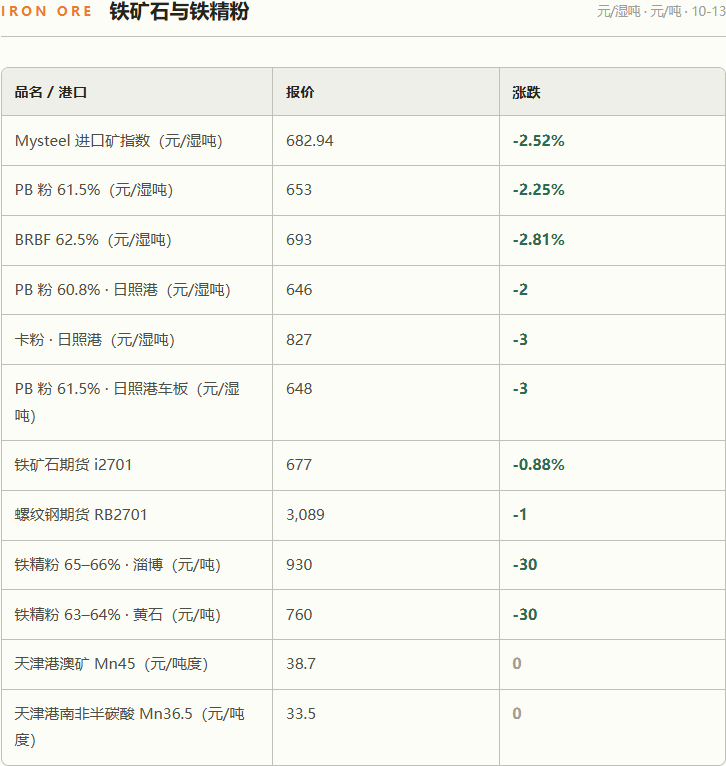Click the 0 change in Mn36.5 row
The height and width of the screenshot is (766, 726).
coord(517,714)
